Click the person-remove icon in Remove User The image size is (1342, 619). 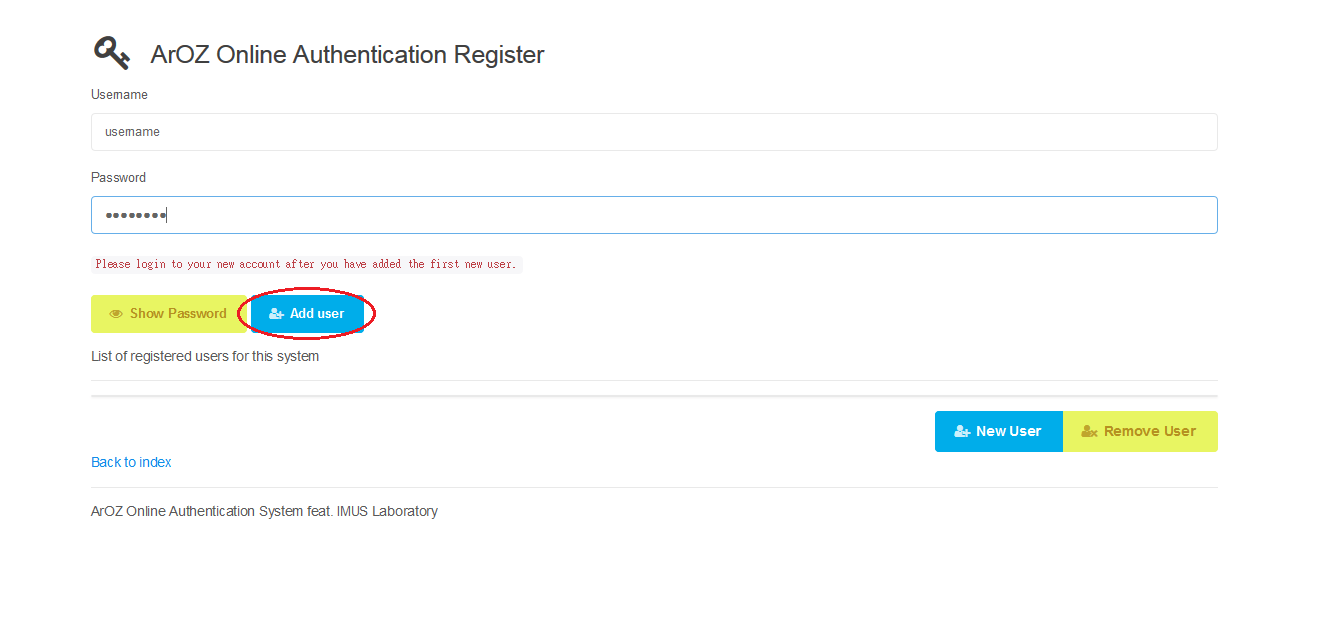[1090, 432]
